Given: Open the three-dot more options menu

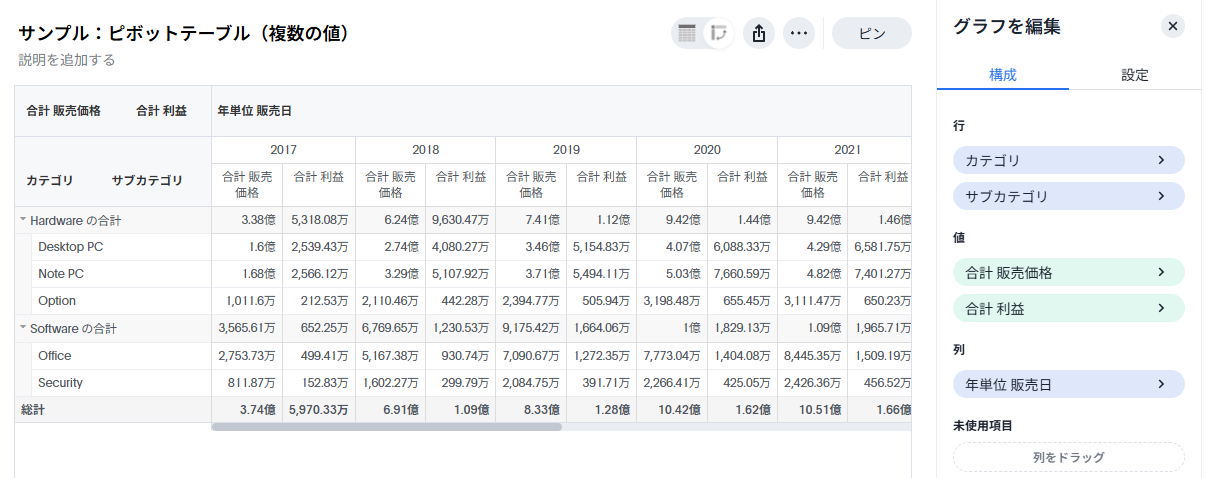Looking at the screenshot, I should click(x=798, y=33).
